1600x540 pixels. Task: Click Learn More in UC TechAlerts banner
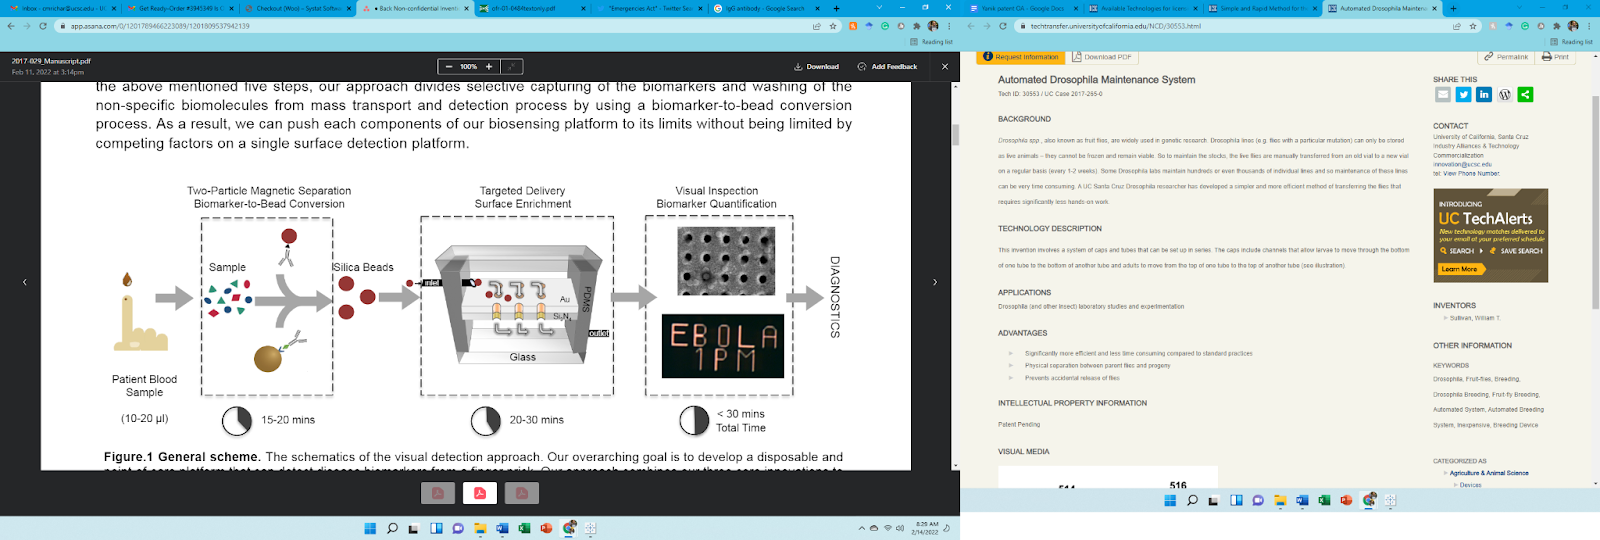(1459, 269)
